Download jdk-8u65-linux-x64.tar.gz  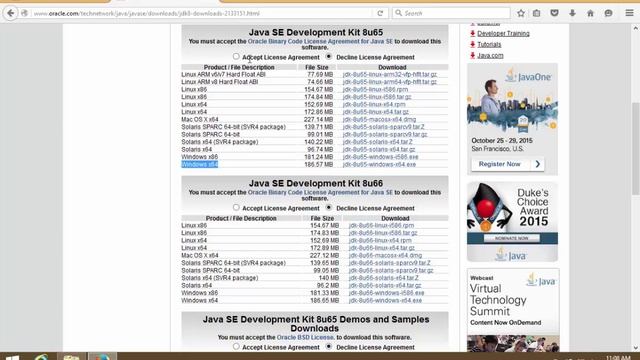pos(376,112)
